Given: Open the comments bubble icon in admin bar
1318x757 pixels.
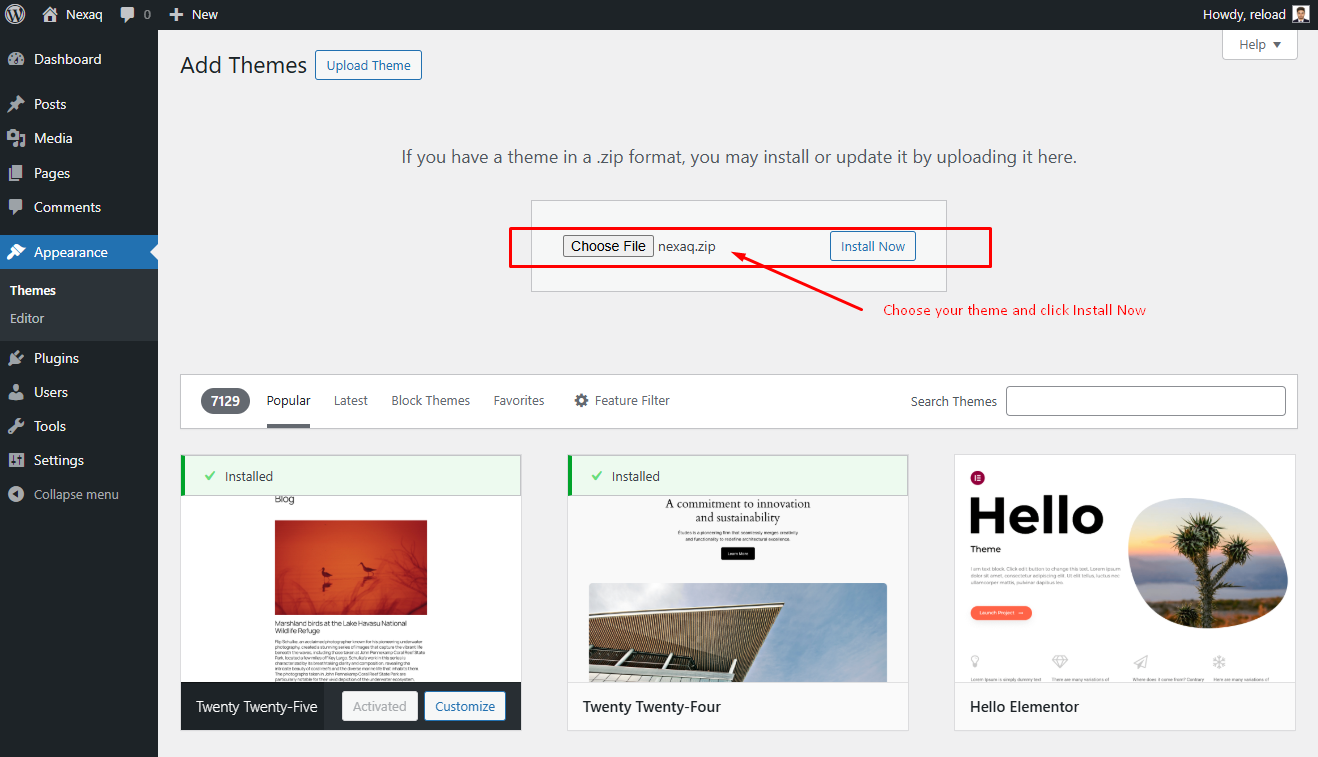Looking at the screenshot, I should point(128,15).
